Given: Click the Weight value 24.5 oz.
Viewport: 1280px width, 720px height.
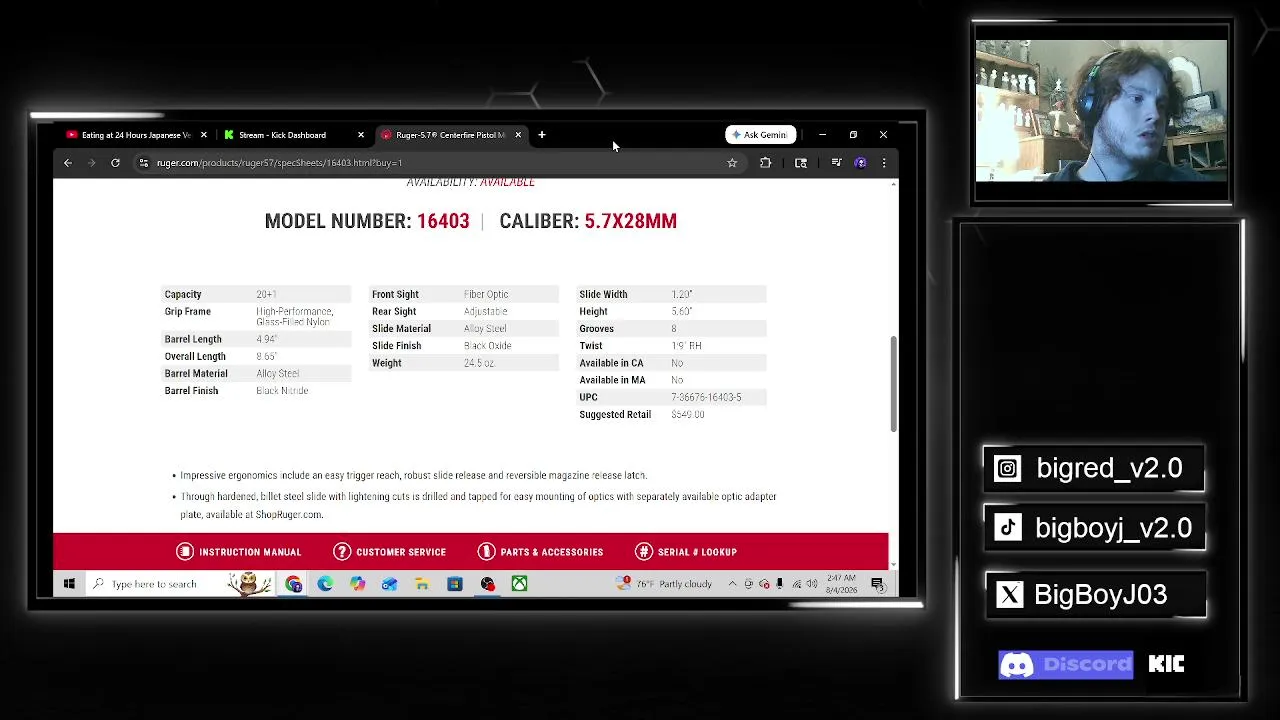Looking at the screenshot, I should tap(479, 363).
